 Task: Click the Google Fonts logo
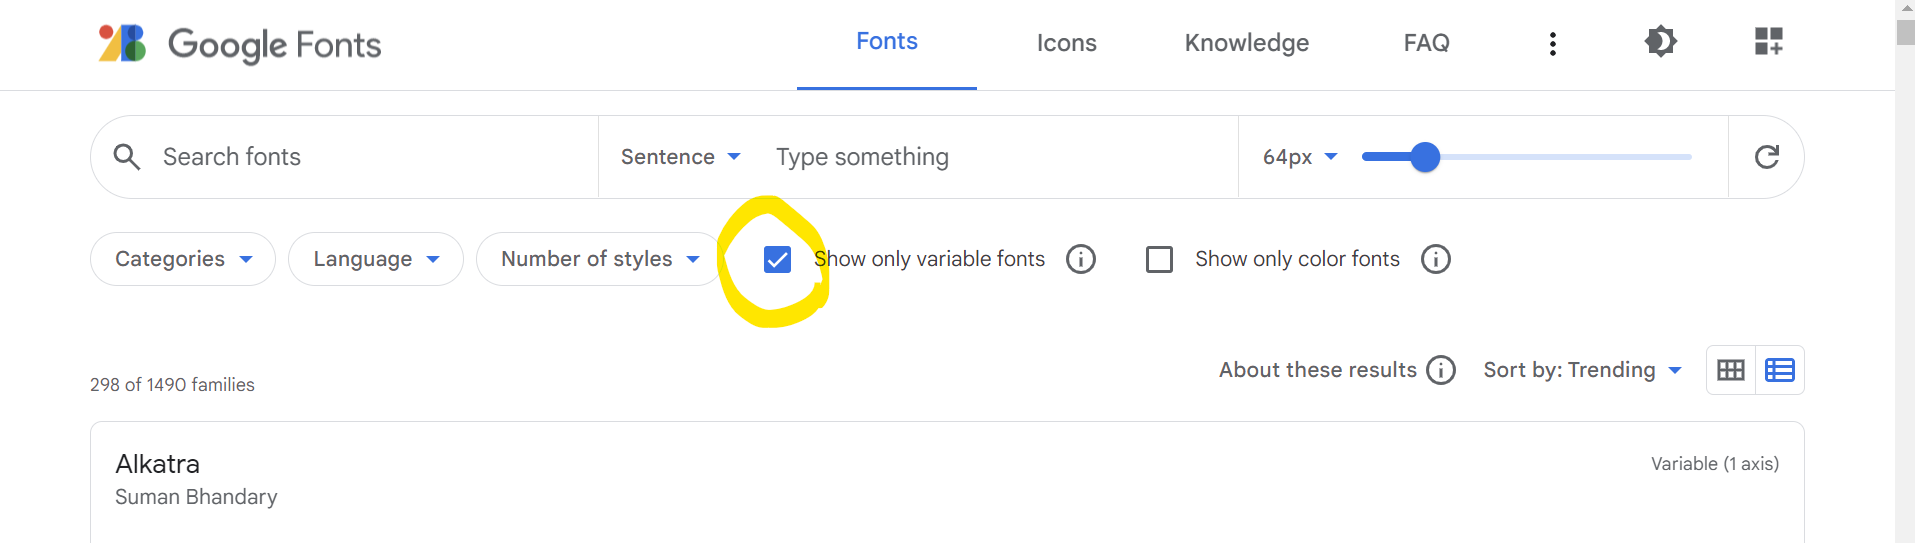tap(240, 44)
